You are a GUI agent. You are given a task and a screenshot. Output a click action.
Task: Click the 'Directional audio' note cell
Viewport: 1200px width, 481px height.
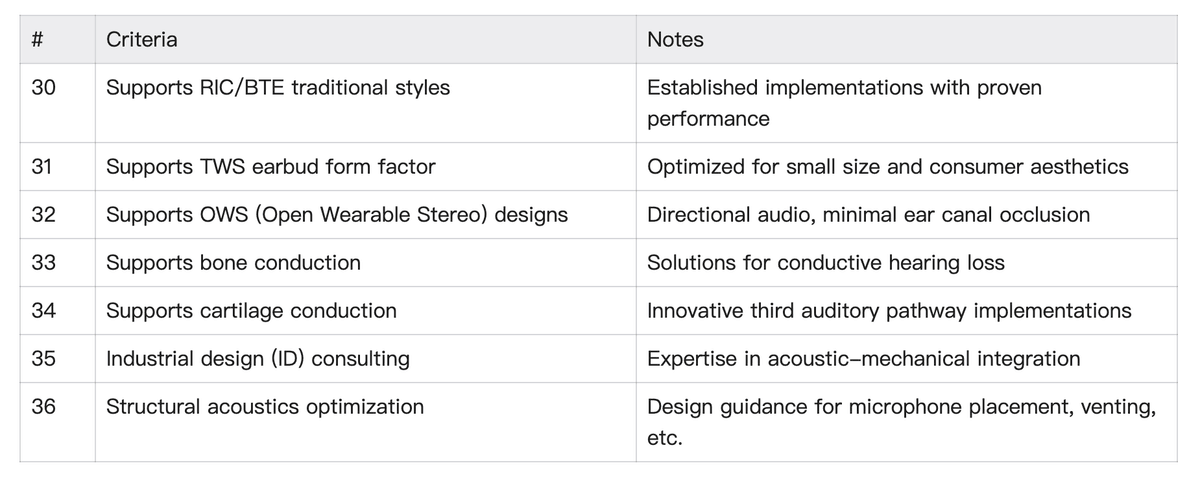(868, 215)
